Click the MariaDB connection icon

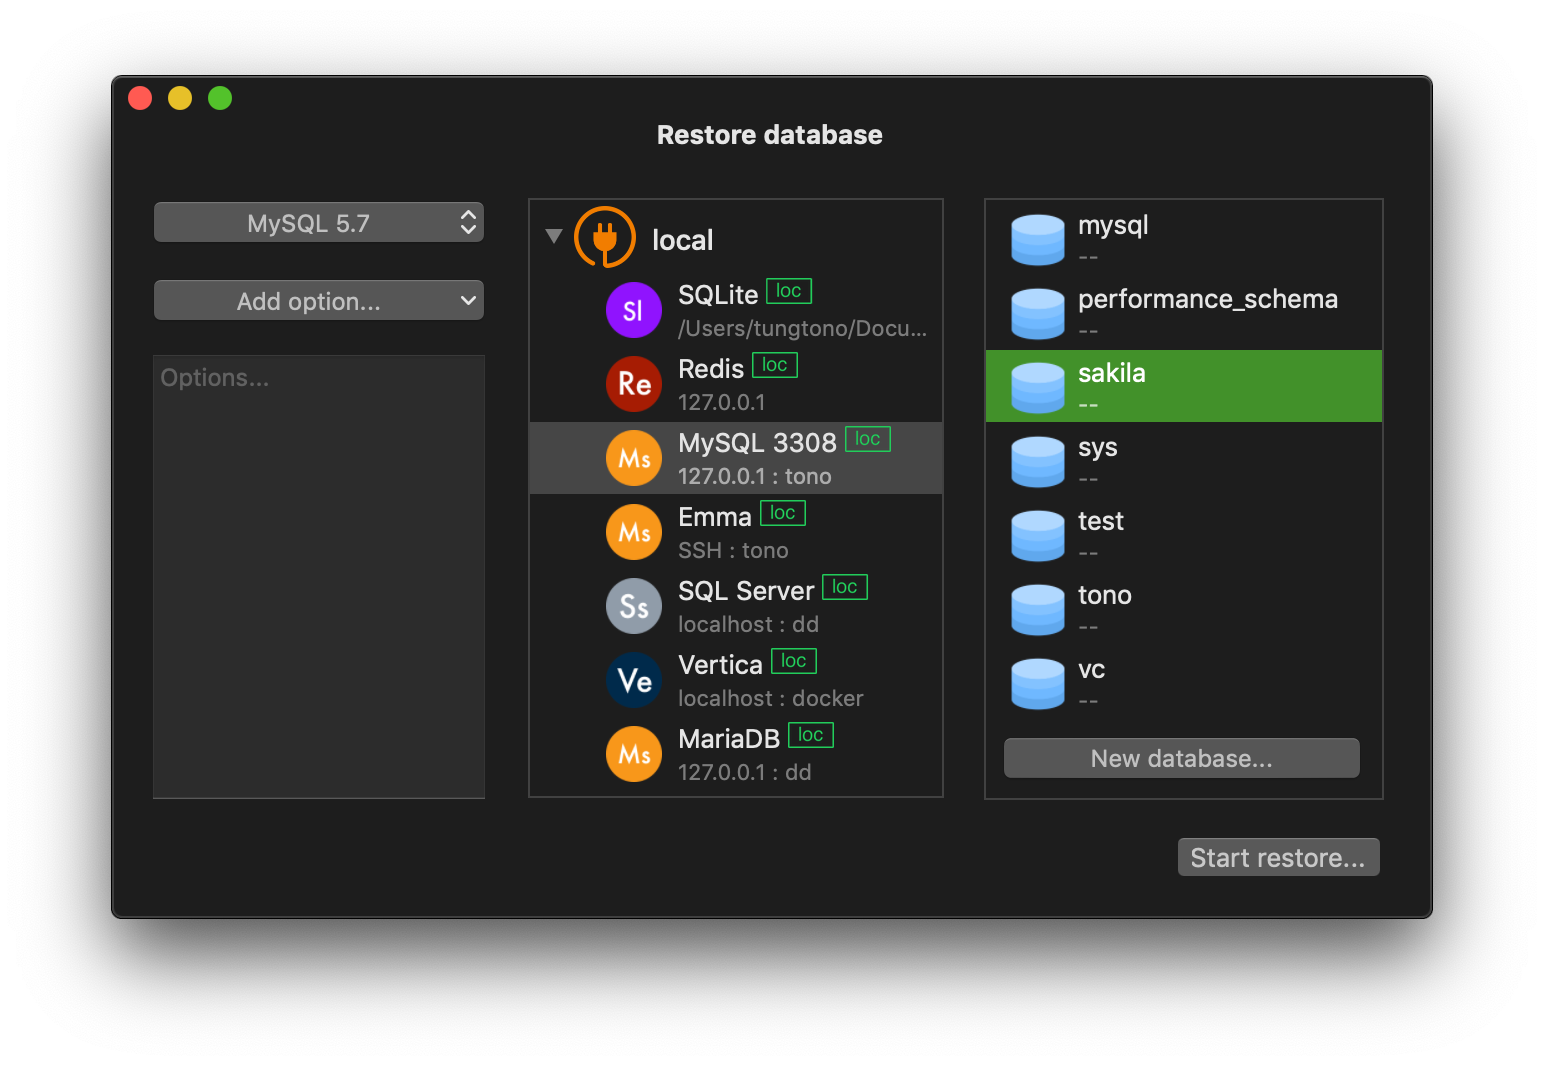coord(633,753)
